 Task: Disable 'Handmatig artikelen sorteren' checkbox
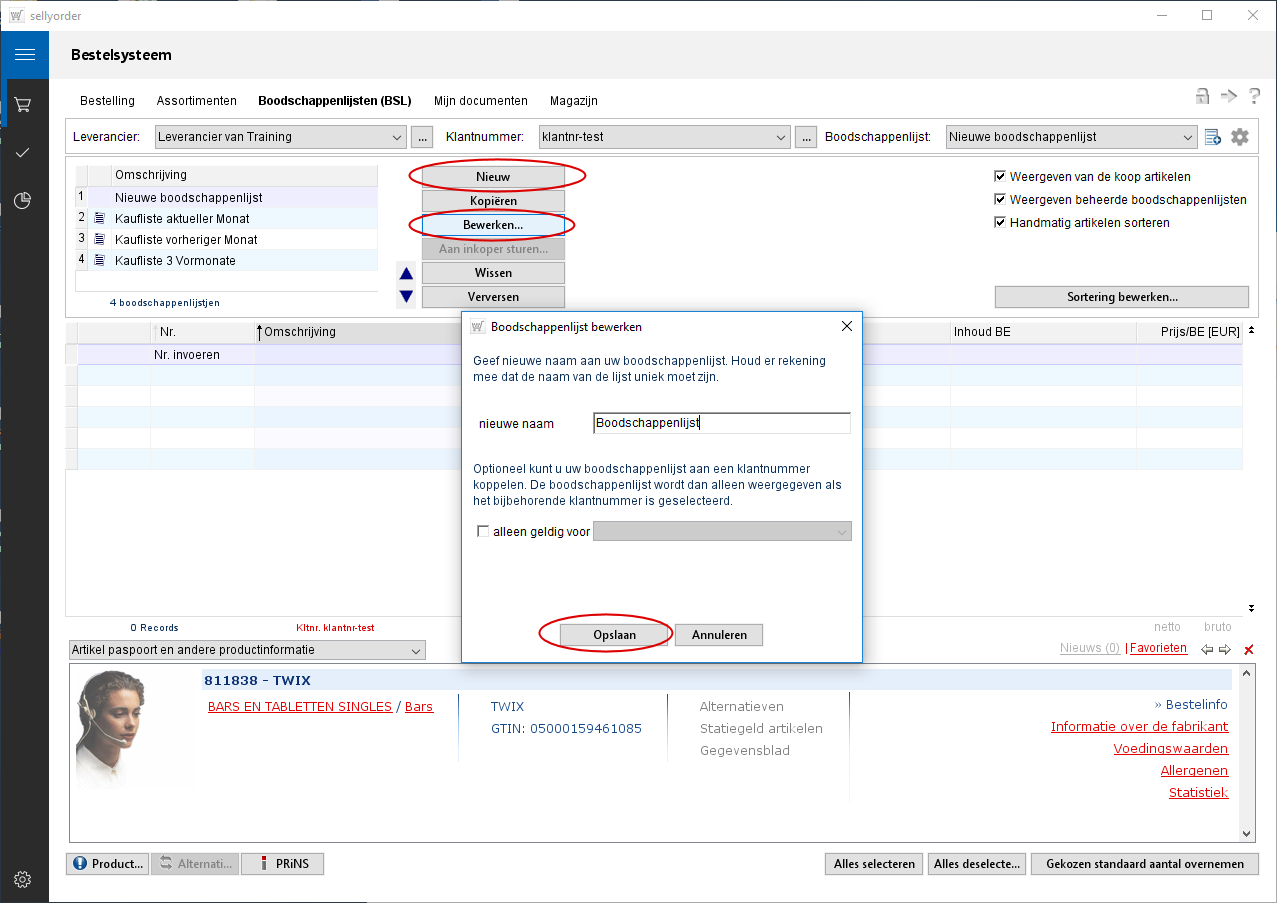coord(1000,223)
